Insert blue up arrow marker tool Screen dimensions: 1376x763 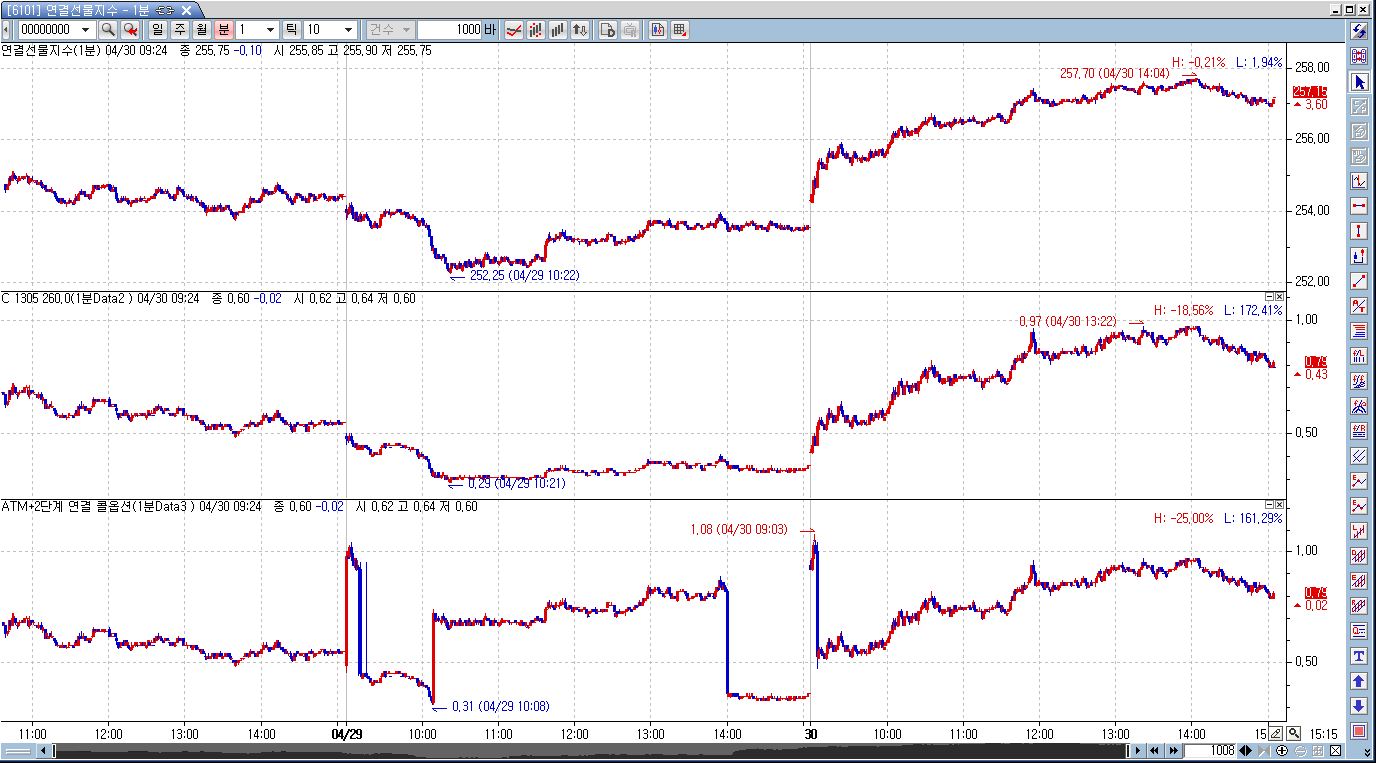point(1359,681)
